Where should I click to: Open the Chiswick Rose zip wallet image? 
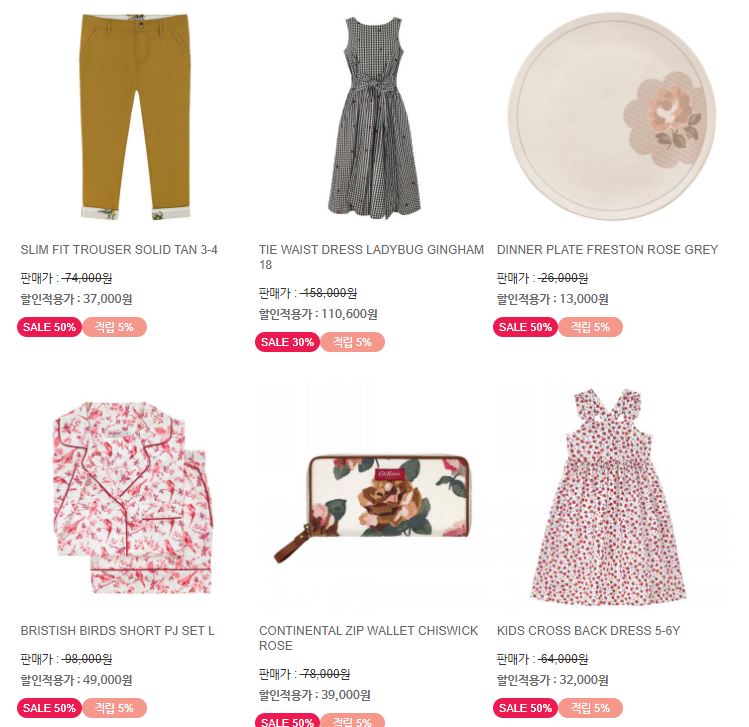point(373,509)
